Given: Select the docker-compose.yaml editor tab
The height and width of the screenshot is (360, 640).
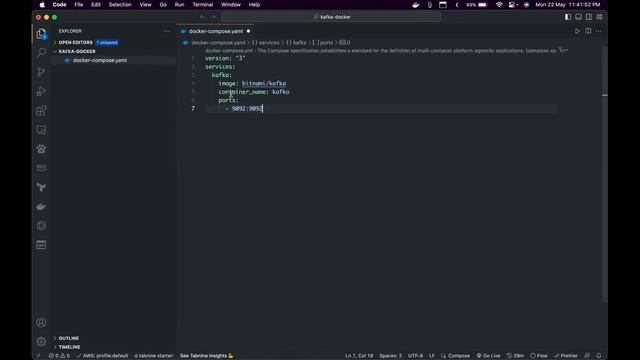Looking at the screenshot, I should point(215,31).
